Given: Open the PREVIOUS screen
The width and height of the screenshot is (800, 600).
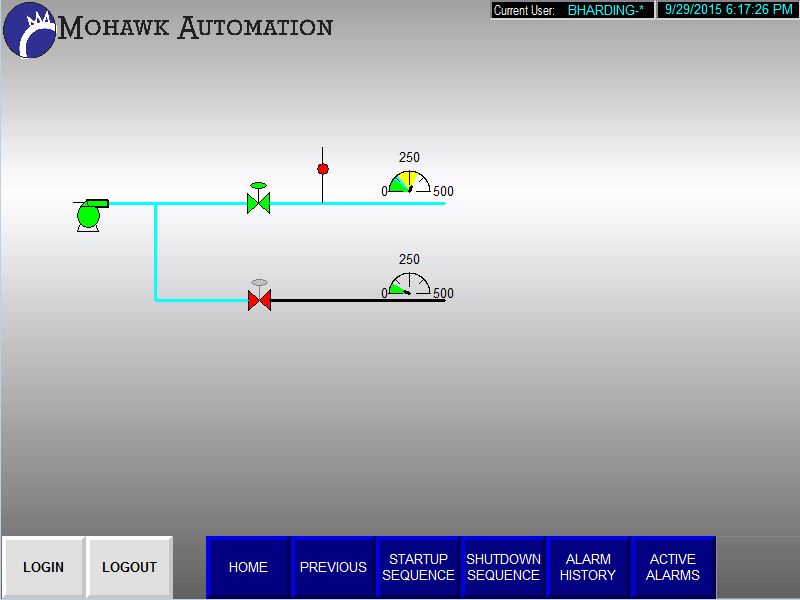Looking at the screenshot, I should point(333,567).
